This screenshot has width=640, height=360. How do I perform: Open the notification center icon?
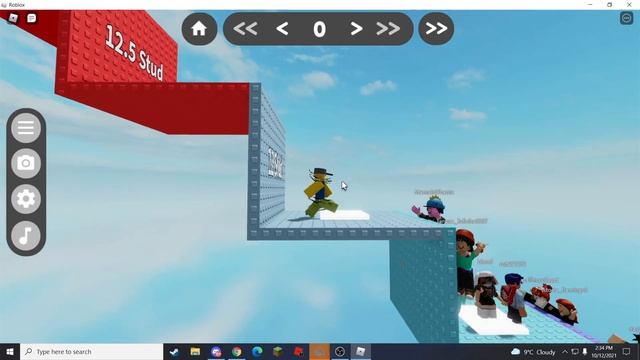(x=627, y=352)
